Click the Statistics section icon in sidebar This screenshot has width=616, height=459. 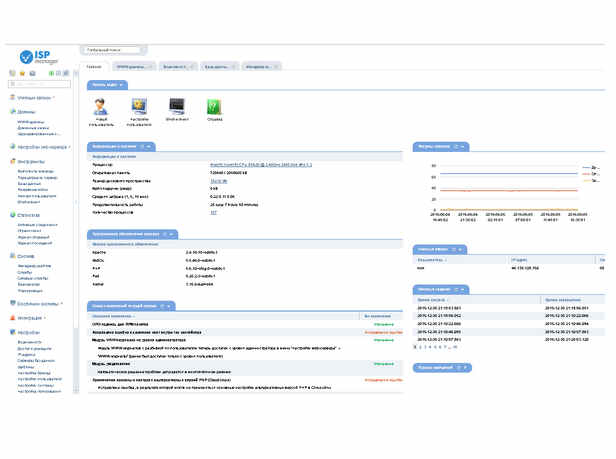[x=11, y=214]
